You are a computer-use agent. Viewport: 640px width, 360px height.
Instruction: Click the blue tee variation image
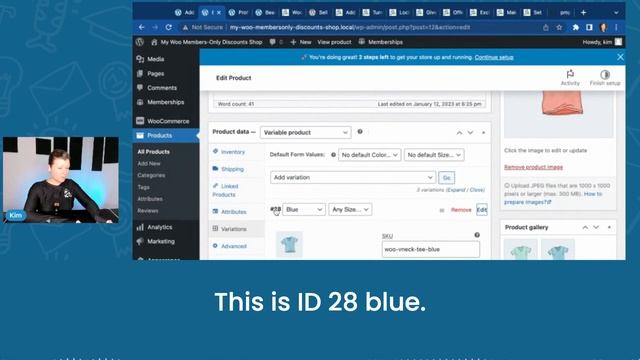(289, 245)
